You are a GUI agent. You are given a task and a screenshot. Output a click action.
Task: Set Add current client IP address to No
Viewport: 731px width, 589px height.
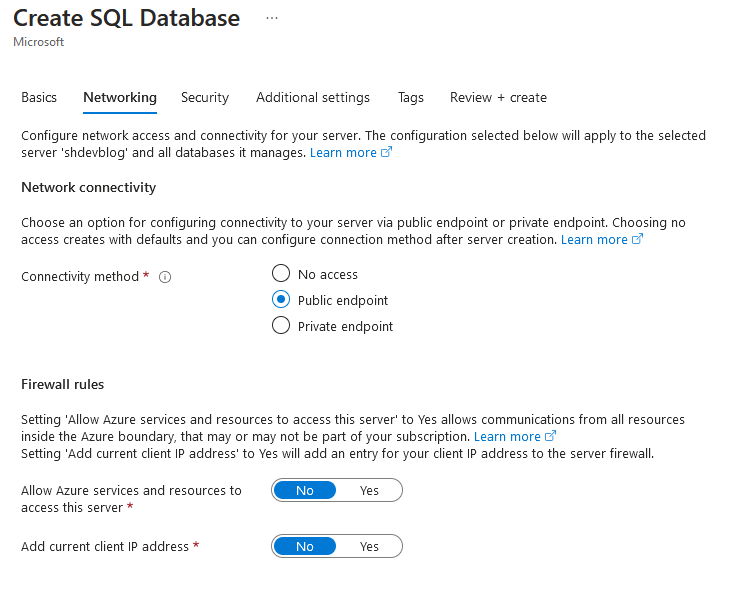tap(304, 546)
